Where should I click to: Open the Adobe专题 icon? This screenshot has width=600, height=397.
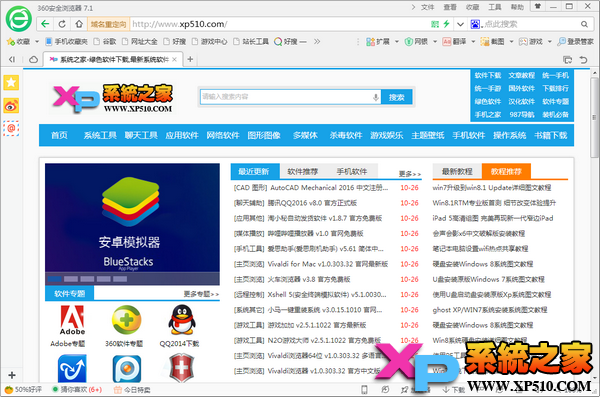point(72,320)
